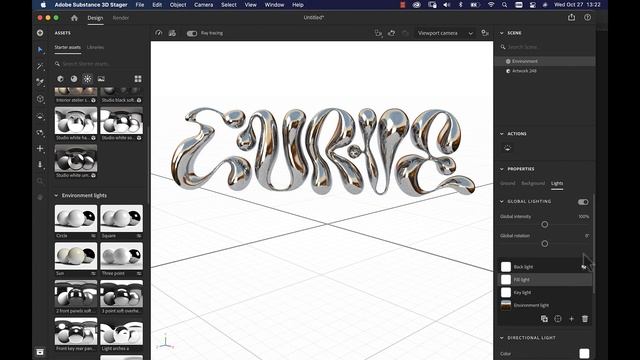Viewport: 640px width, 360px height.
Task: Pick the magic wand tool in left toolbar
Action: (40, 66)
